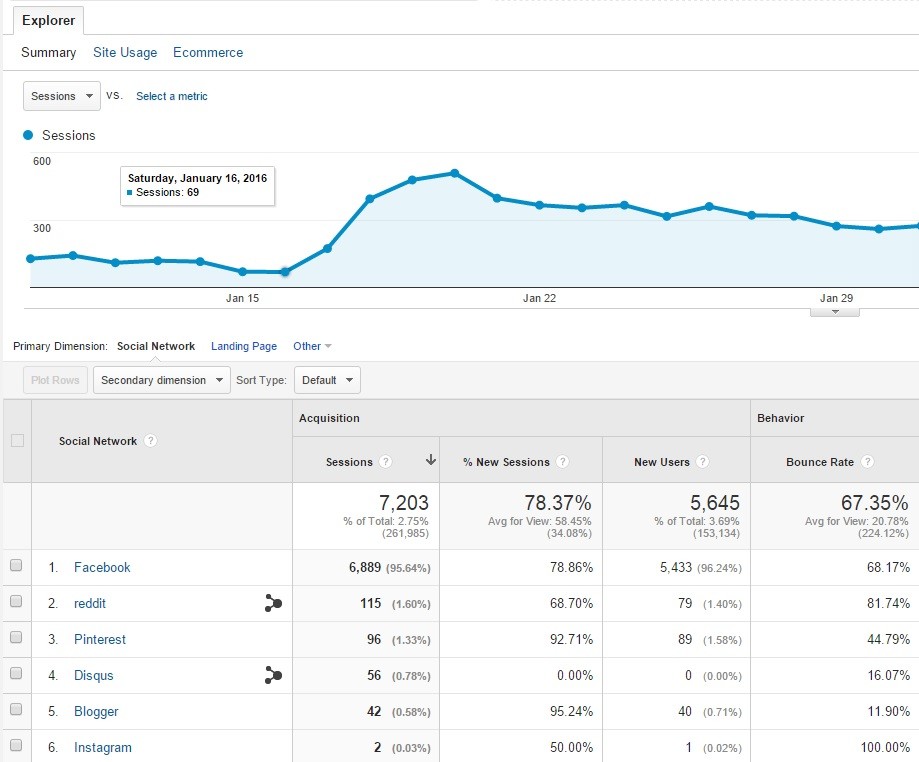
Task: Click help icon next to Social Network header
Action: (x=151, y=441)
